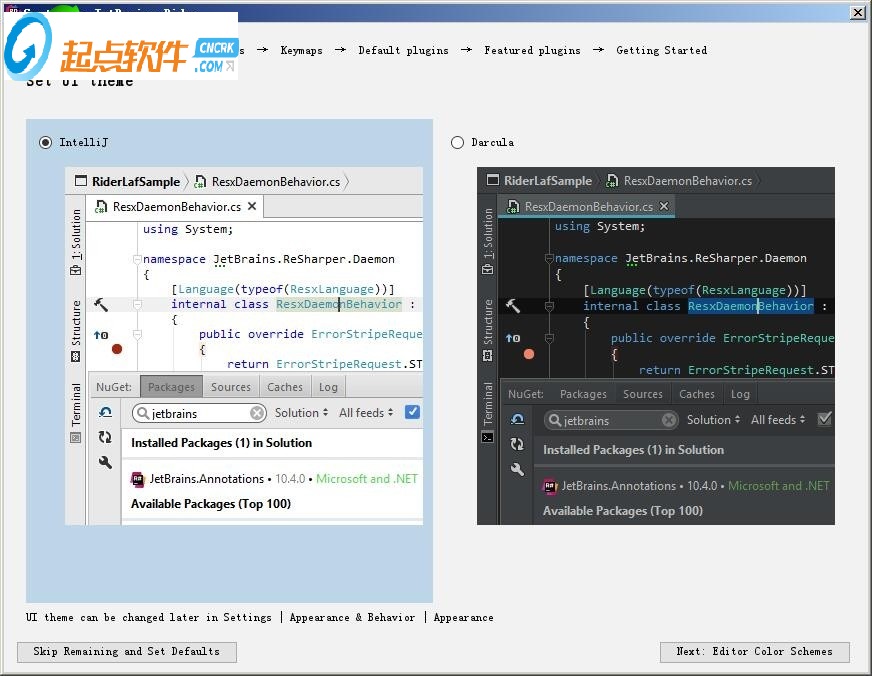
Task: Click the hammer build icon in light preview
Action: click(x=101, y=305)
